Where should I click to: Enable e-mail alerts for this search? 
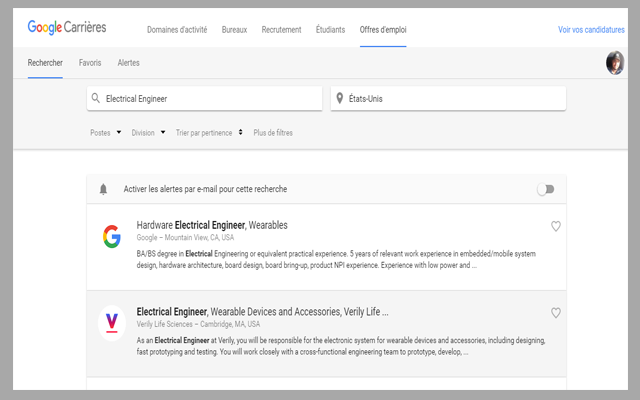tap(545, 189)
